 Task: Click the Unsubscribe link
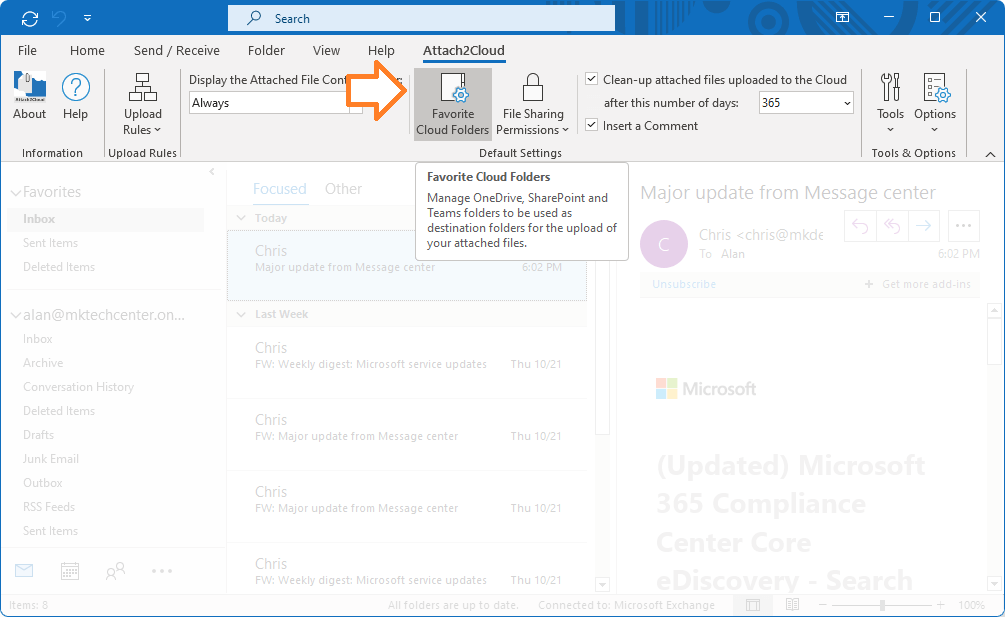682,284
